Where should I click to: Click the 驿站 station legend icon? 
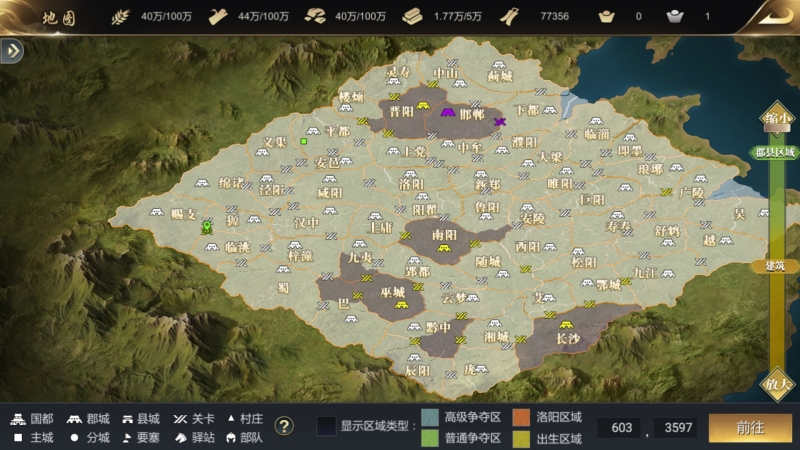pyautogui.click(x=181, y=438)
